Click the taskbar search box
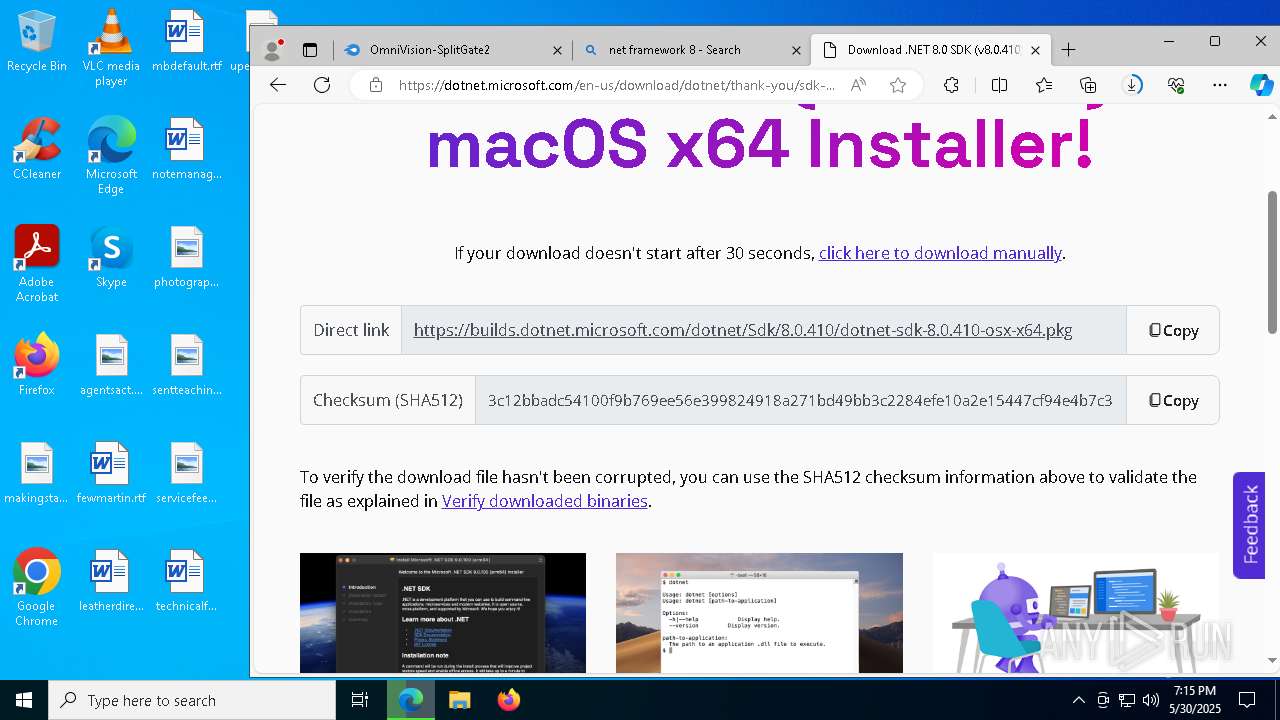This screenshot has height=720, width=1280. [192, 700]
